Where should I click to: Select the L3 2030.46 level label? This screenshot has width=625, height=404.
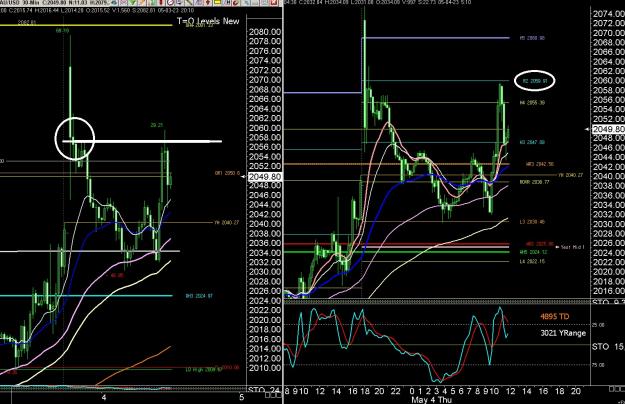[532, 222]
